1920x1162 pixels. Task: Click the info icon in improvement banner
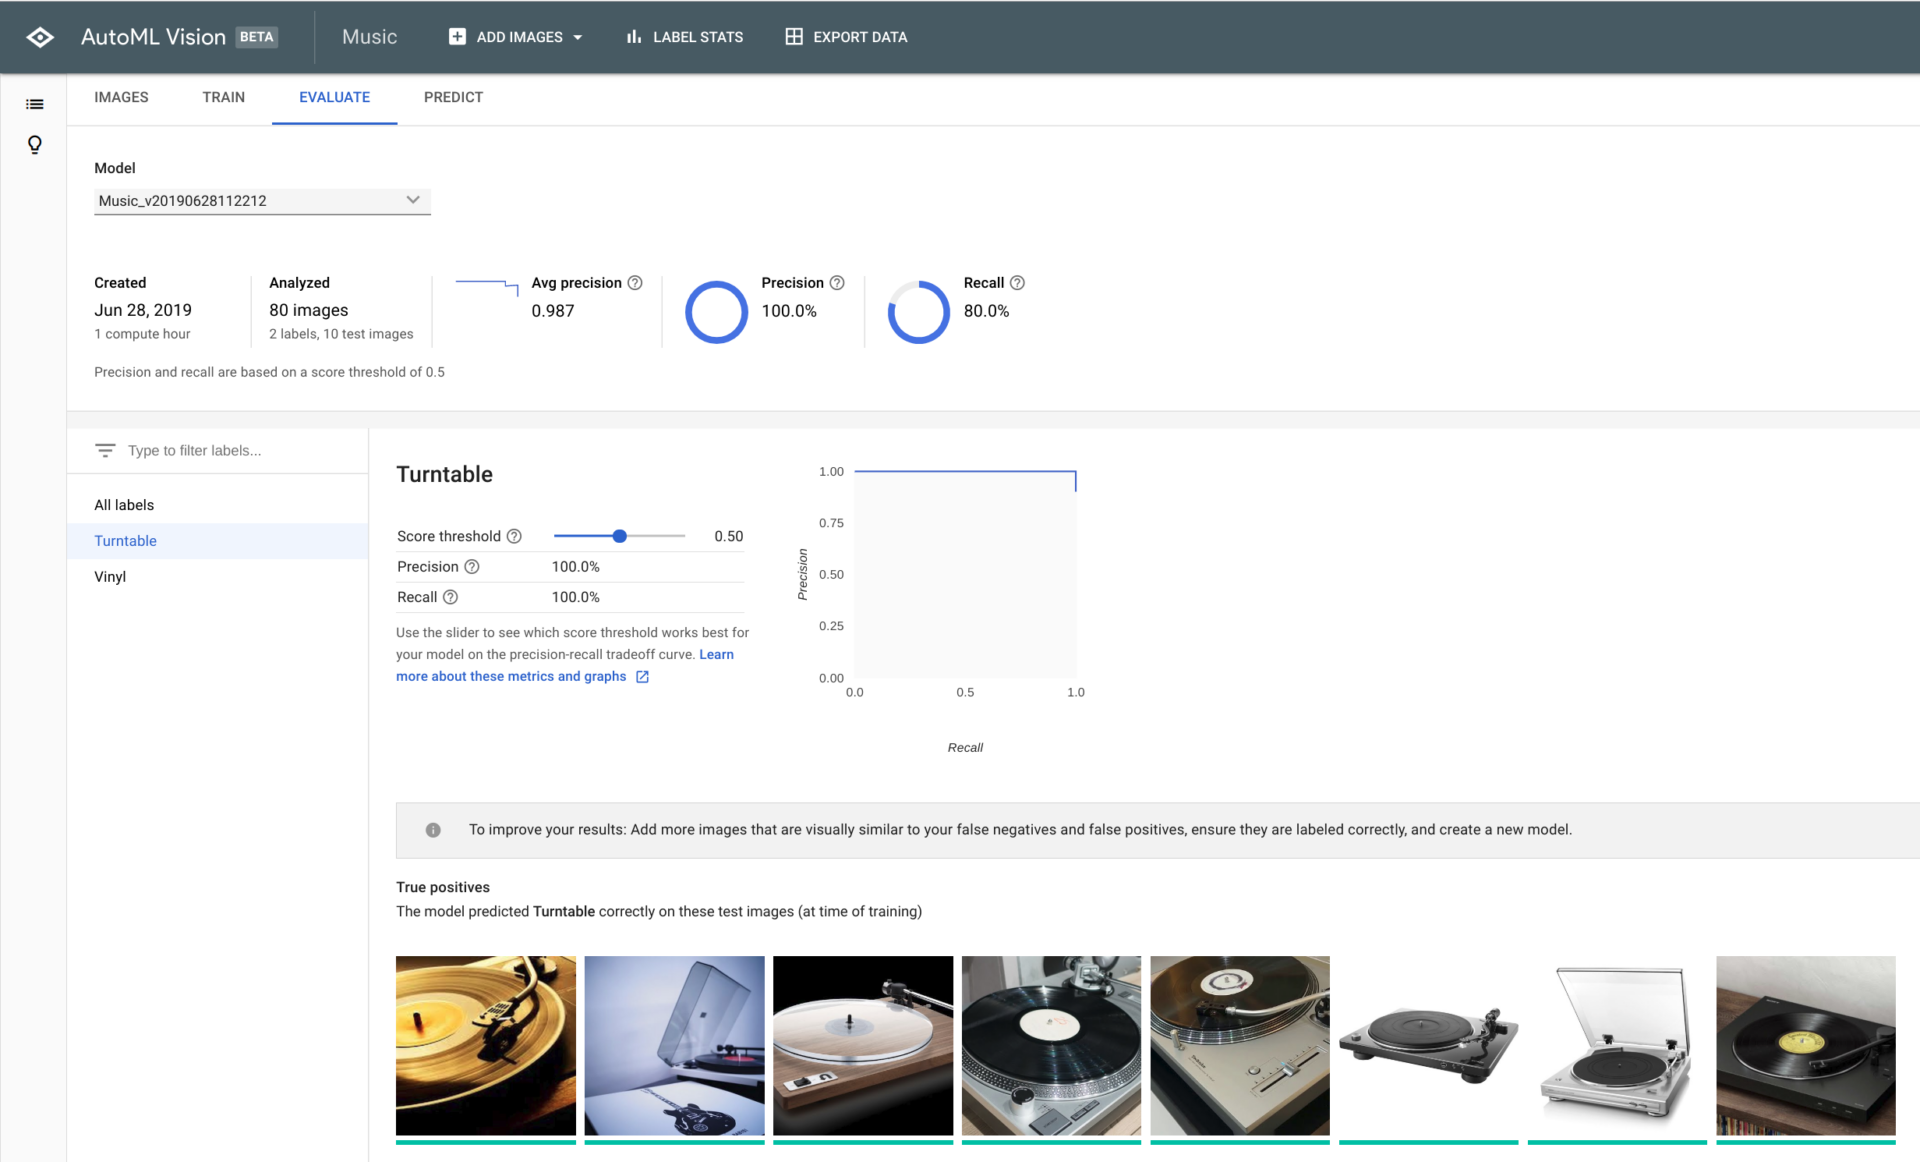[433, 830]
